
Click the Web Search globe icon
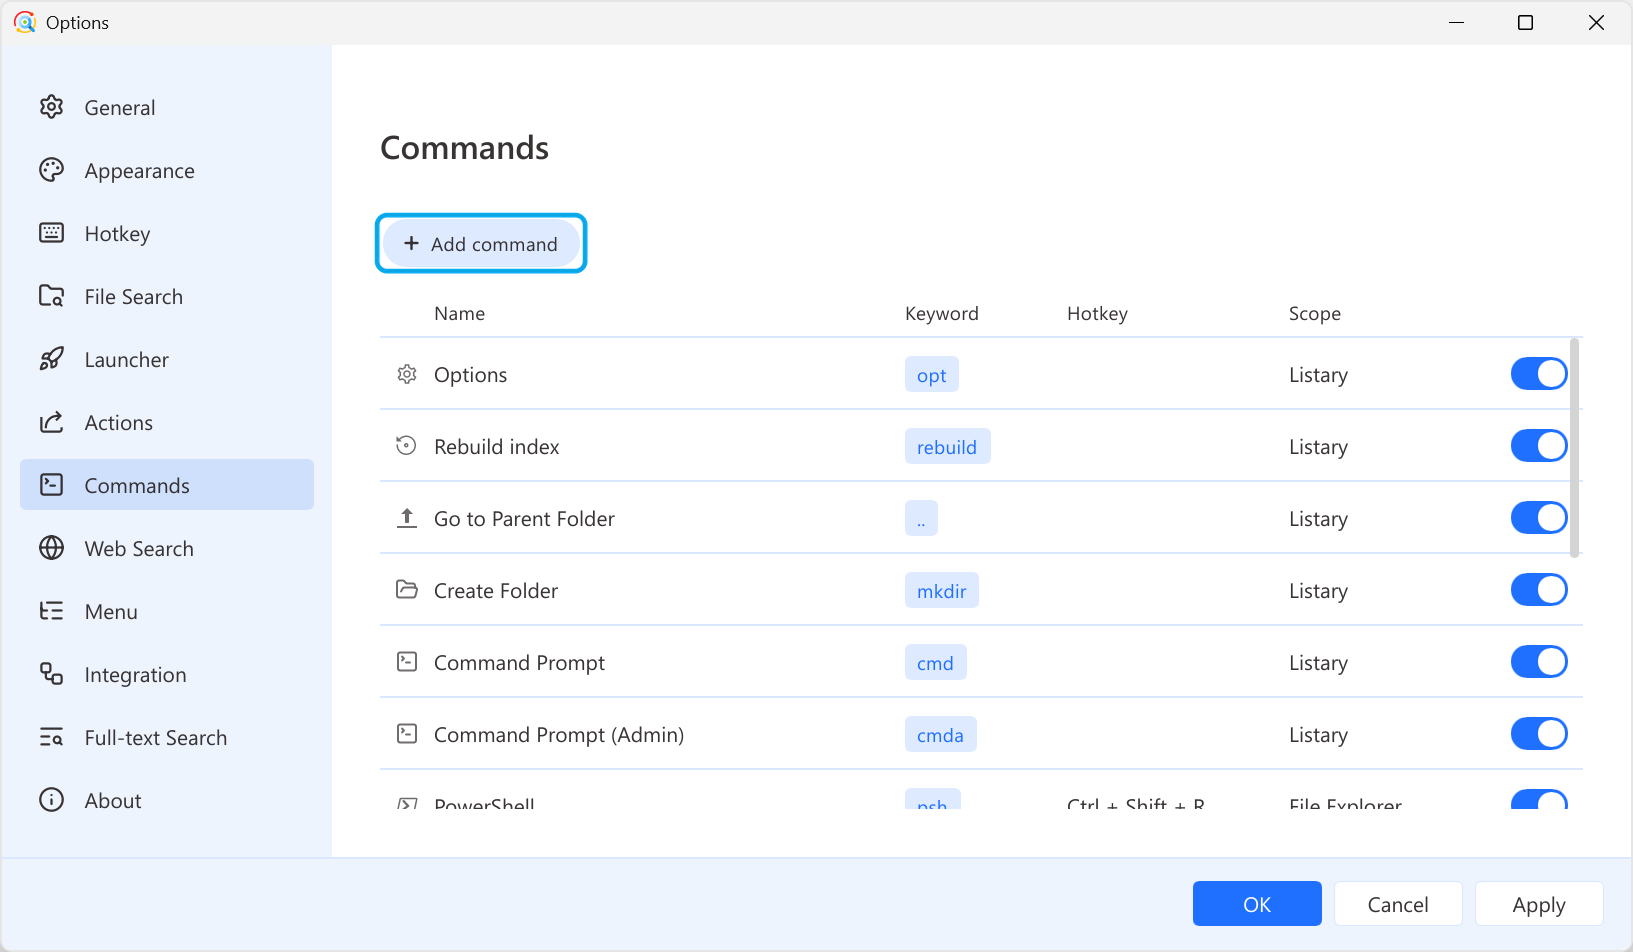51,548
